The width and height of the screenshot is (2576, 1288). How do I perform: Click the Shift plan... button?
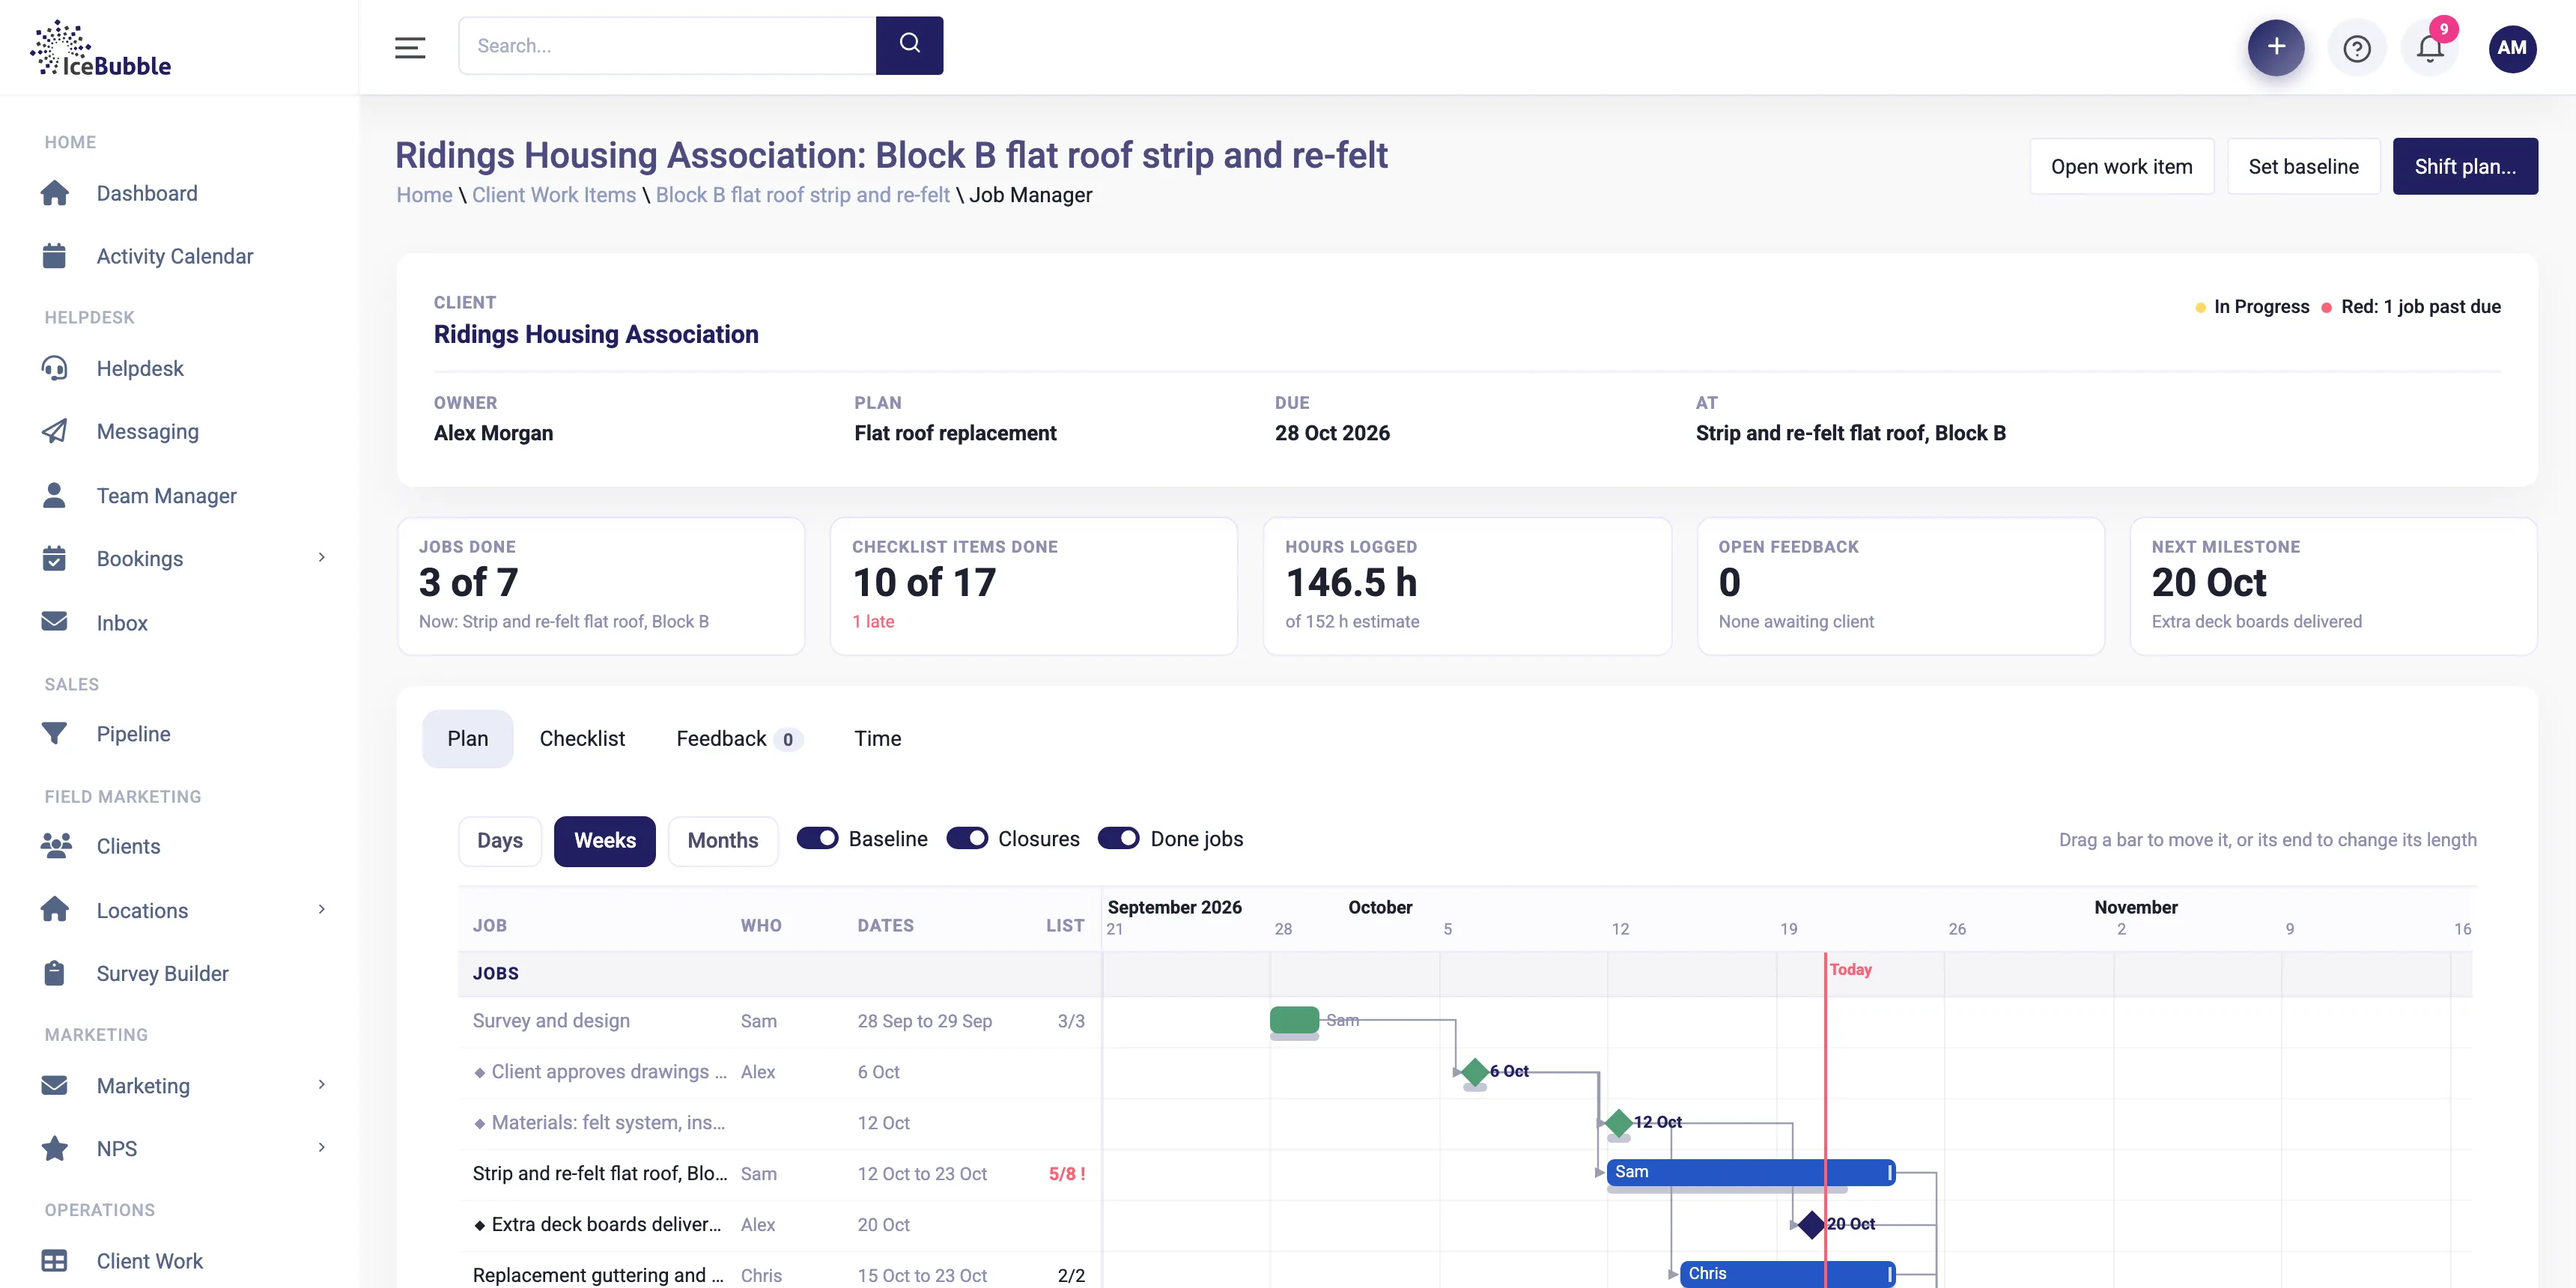click(2465, 166)
